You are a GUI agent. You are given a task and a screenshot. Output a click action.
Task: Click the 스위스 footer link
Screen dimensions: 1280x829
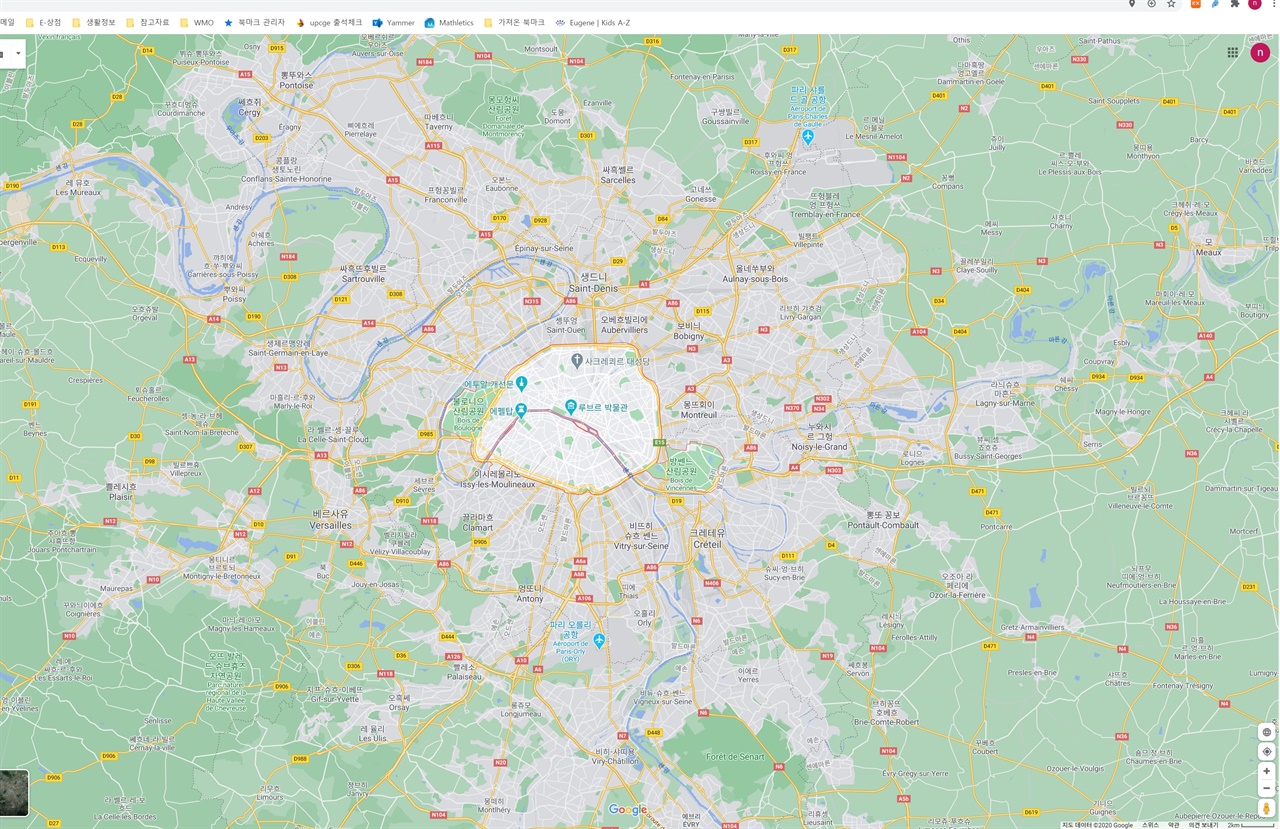1151,825
